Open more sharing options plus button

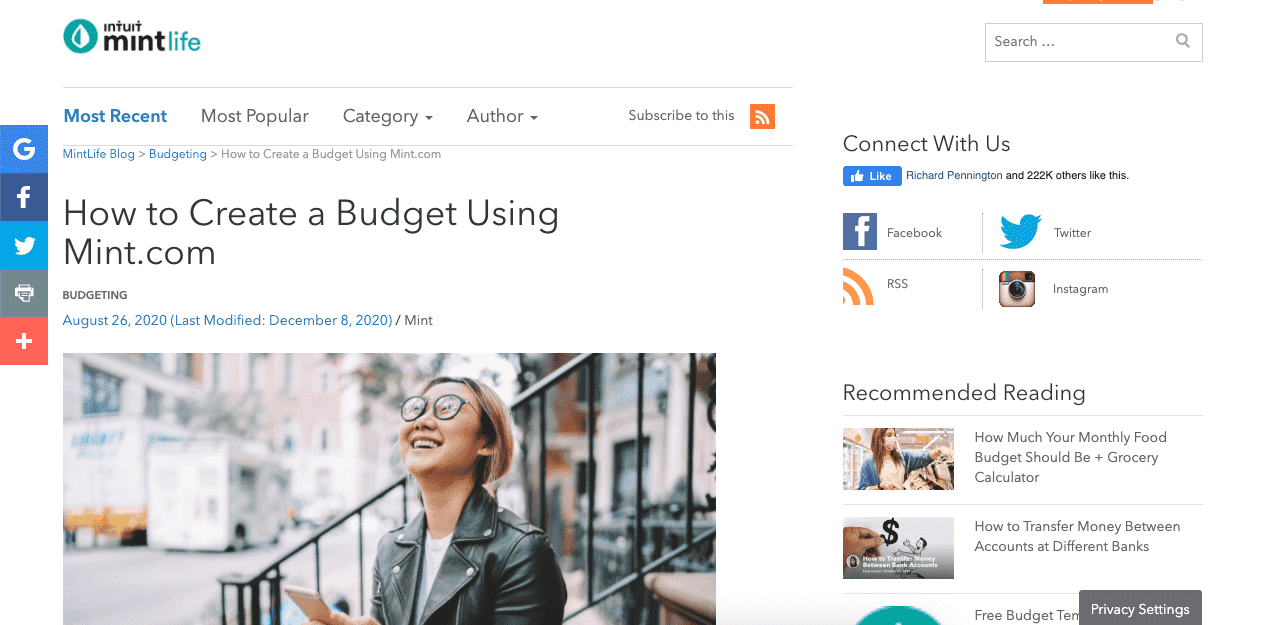point(24,341)
